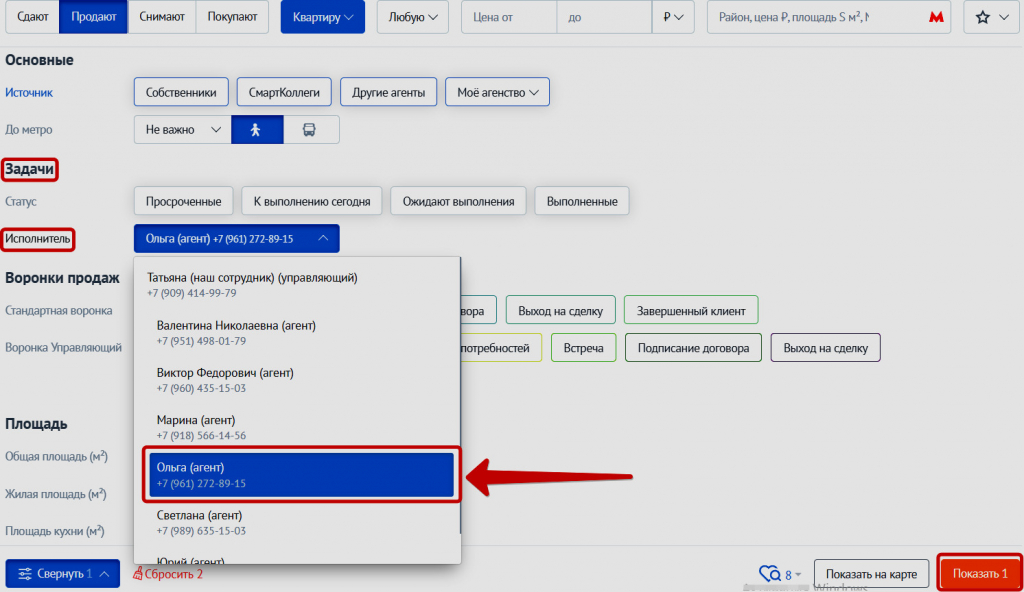Open the Любую dropdown
Screen dimensions: 1024x592
[x=413, y=17]
